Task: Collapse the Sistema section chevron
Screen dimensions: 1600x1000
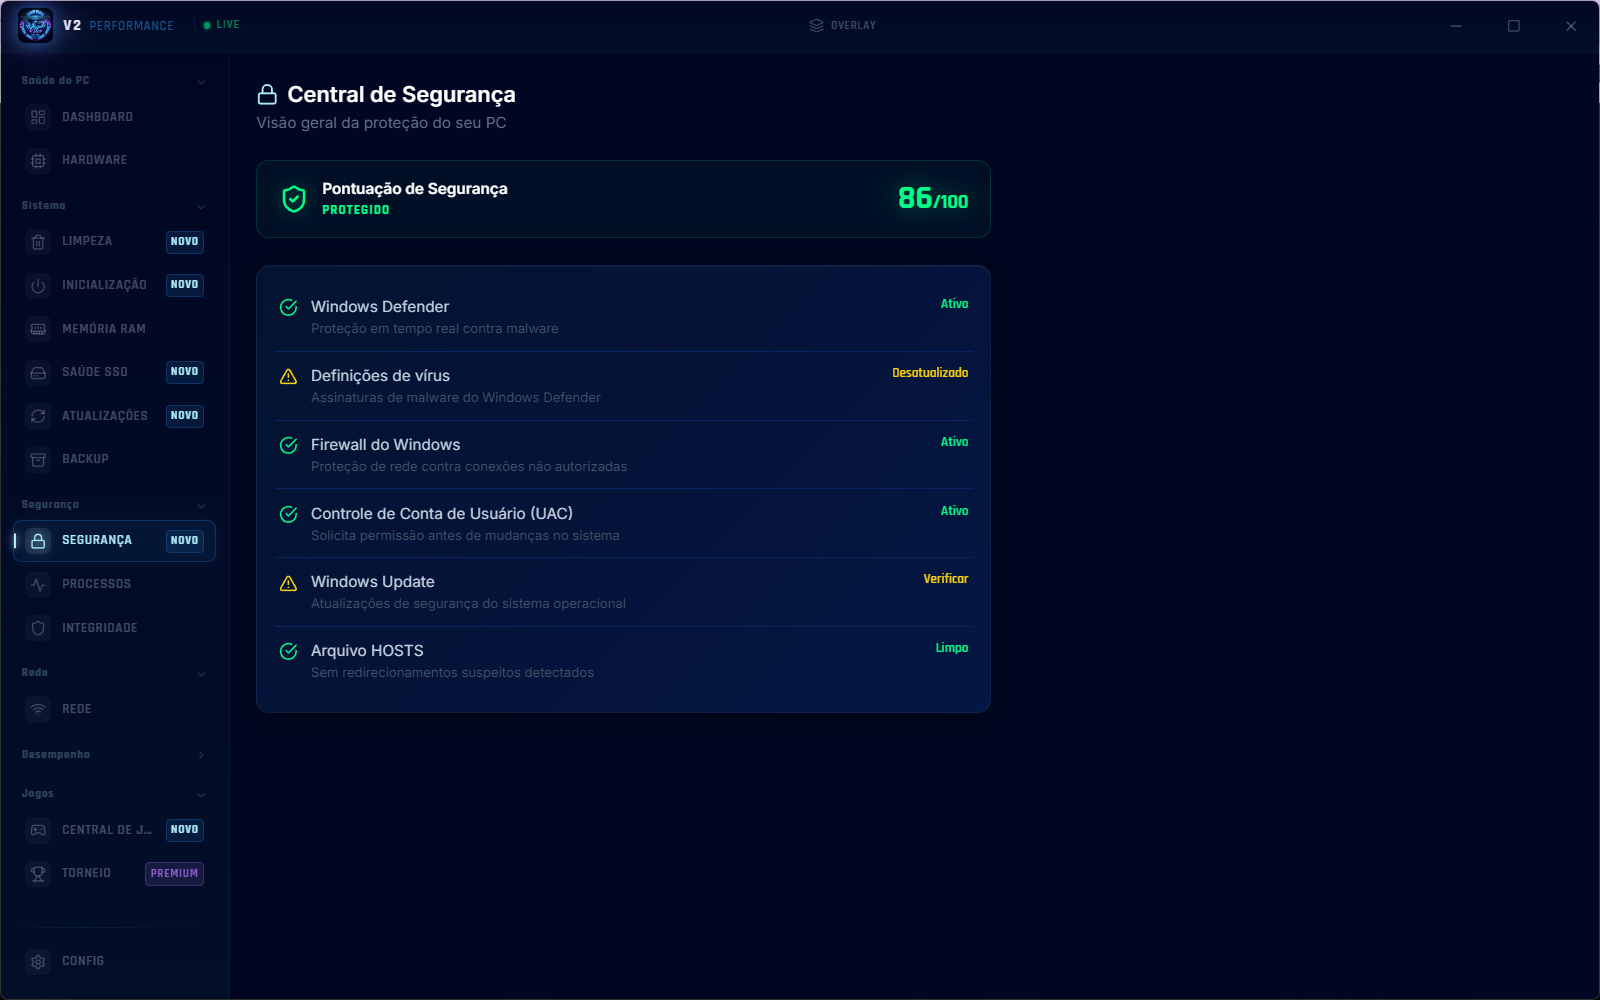Action: pyautogui.click(x=201, y=206)
